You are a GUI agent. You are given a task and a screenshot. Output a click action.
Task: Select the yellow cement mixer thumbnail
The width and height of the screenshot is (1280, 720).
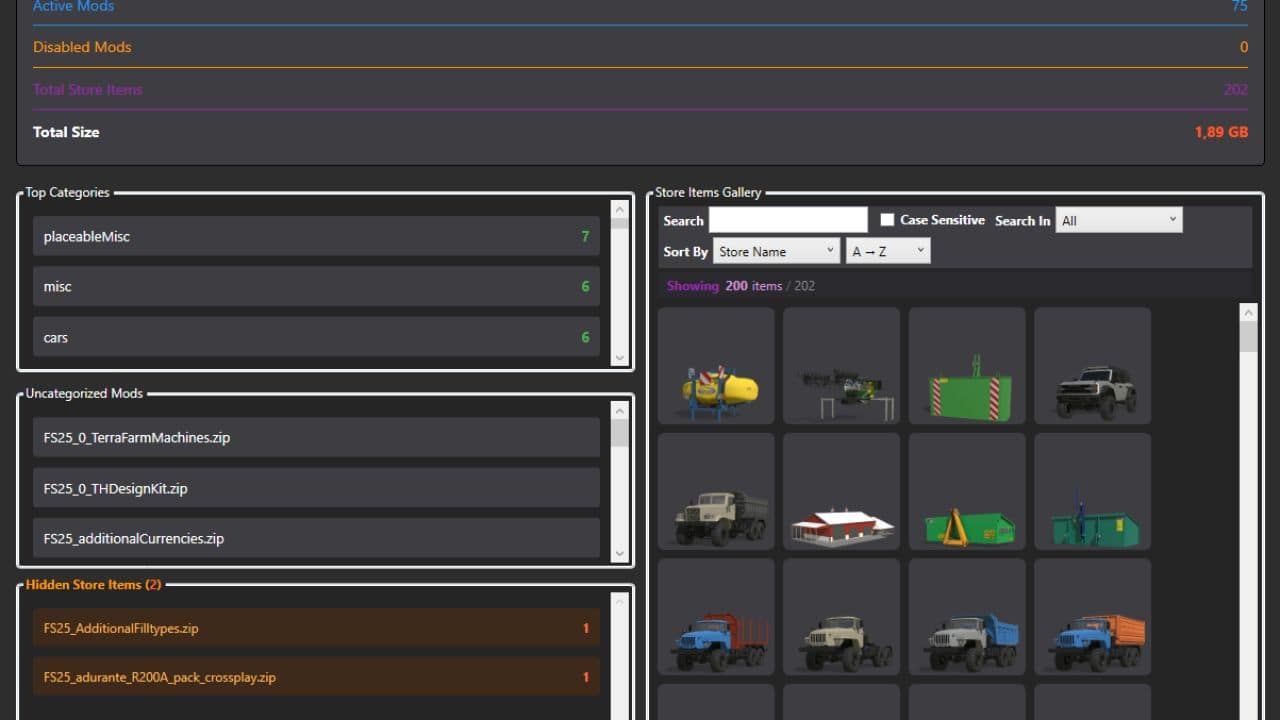click(x=716, y=365)
